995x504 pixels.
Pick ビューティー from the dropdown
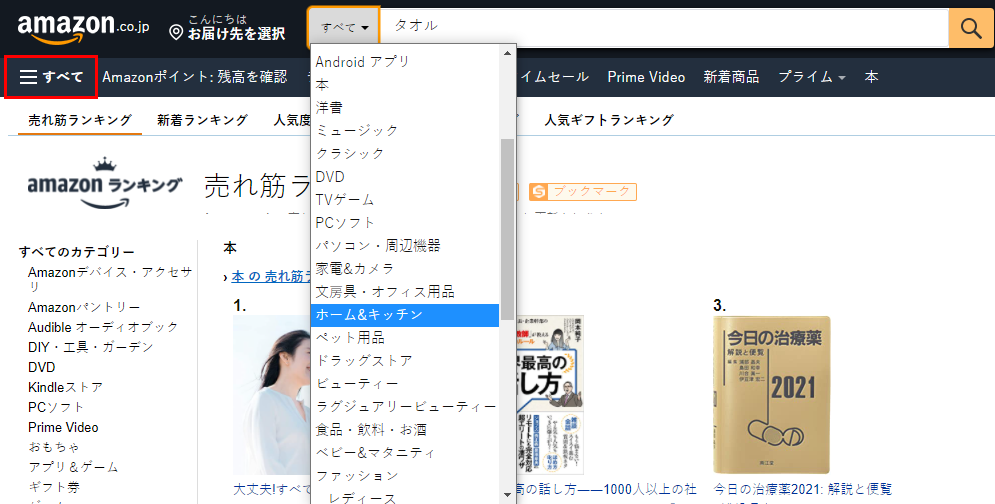pyautogui.click(x=405, y=383)
